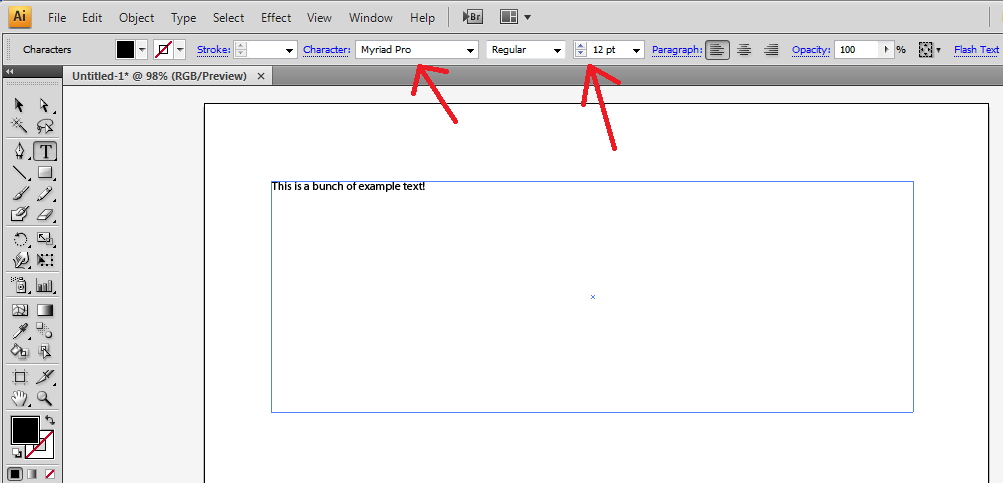The image size is (1003, 483).
Task: Select the Column Graph tool
Action: pyautogui.click(x=45, y=285)
